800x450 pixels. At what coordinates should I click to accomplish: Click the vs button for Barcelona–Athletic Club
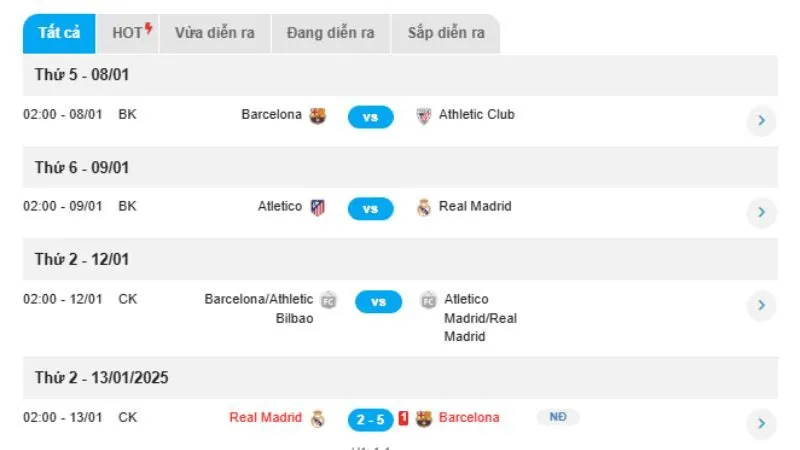click(370, 117)
